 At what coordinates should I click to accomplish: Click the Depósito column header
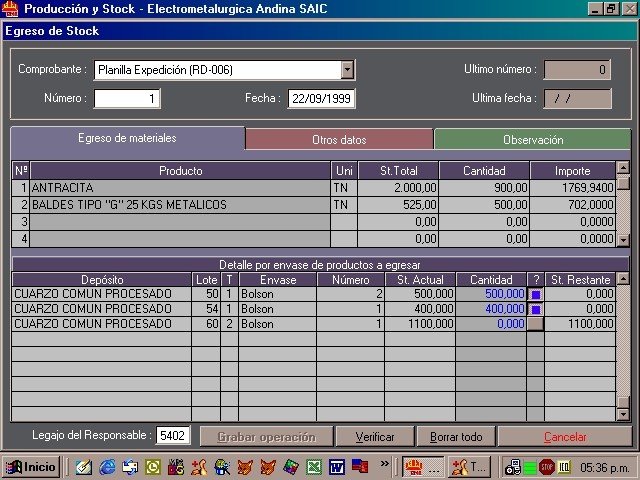pyautogui.click(x=102, y=280)
